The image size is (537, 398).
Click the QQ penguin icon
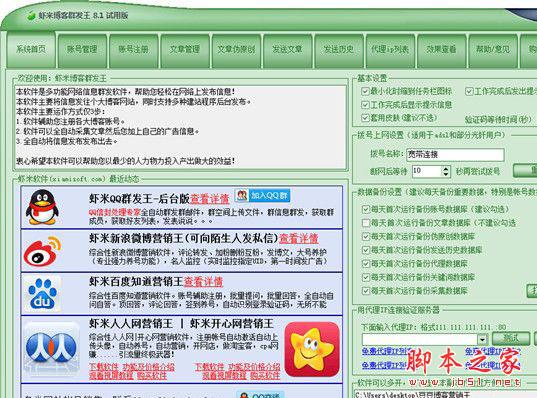(x=42, y=207)
